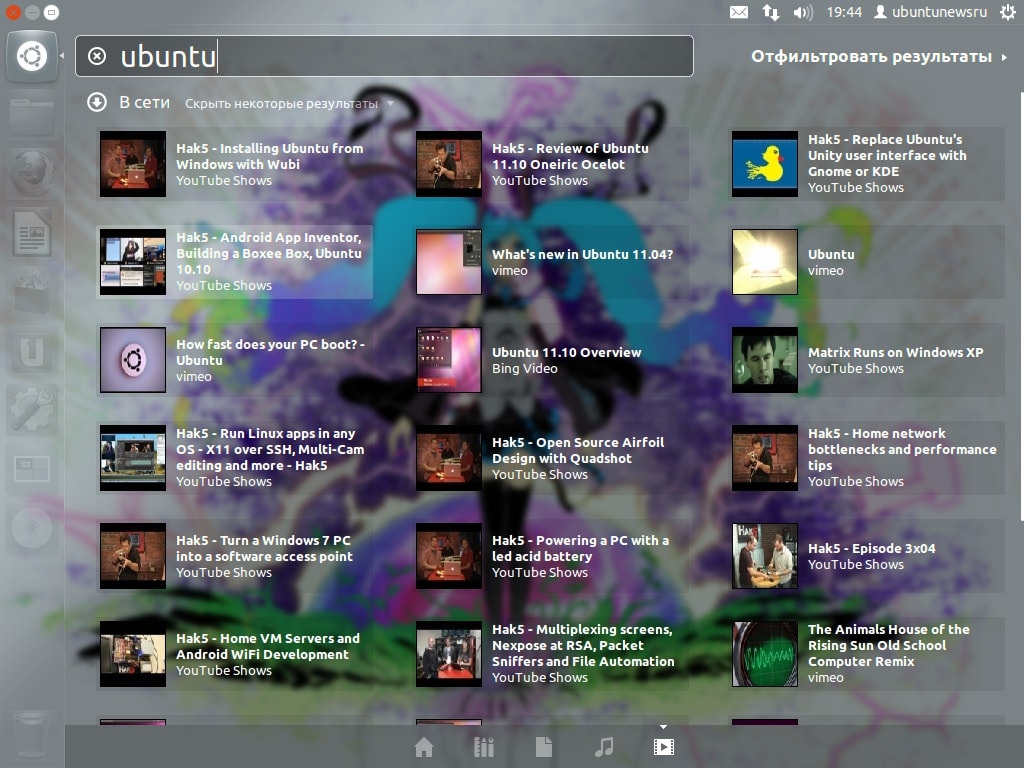The image size is (1024, 768).
Task: Launch Firefox from the launcher
Action: coord(32,172)
